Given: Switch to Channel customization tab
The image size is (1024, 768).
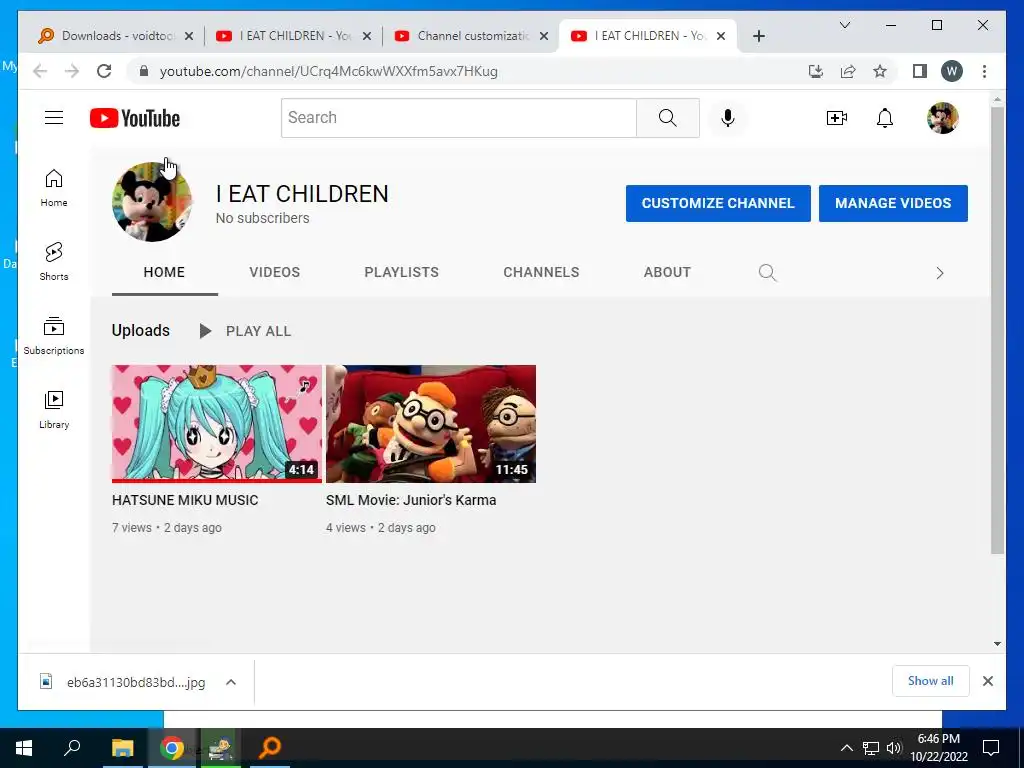Looking at the screenshot, I should click(472, 36).
